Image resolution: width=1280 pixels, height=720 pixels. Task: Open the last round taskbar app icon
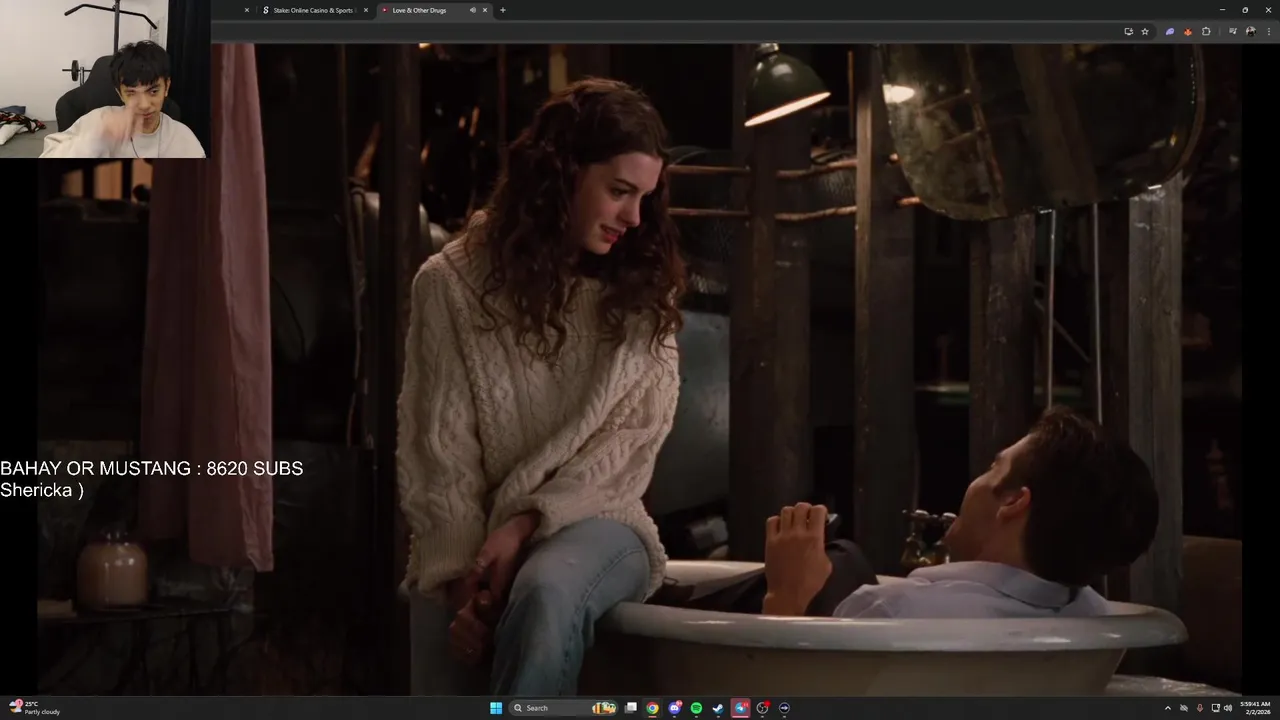[x=784, y=708]
